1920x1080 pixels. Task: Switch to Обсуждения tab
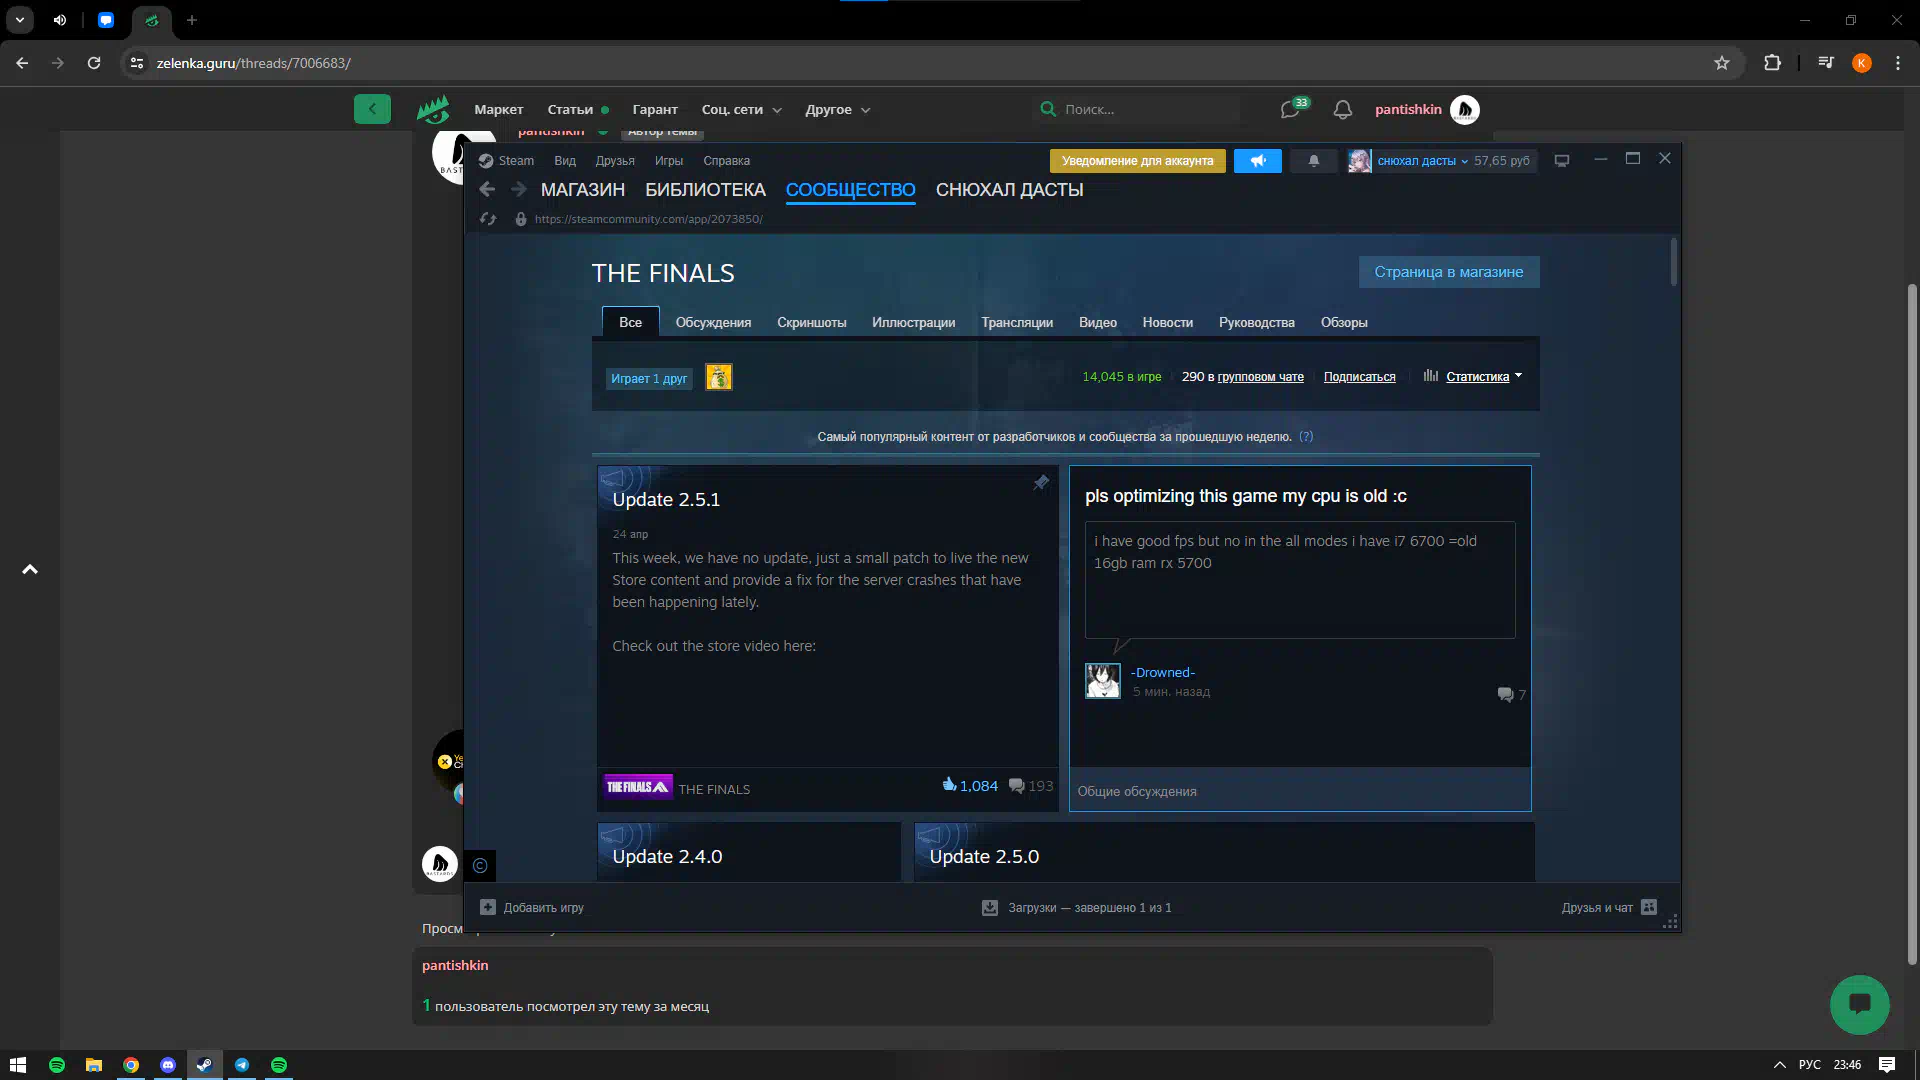tap(713, 322)
